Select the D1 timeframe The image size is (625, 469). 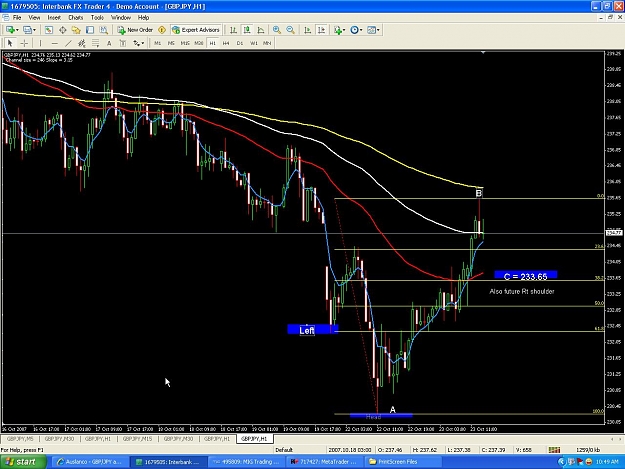click(240, 43)
